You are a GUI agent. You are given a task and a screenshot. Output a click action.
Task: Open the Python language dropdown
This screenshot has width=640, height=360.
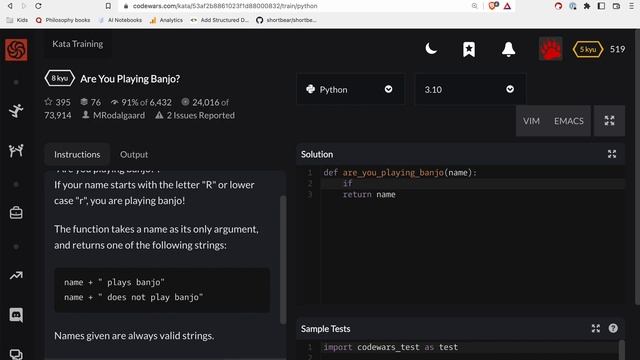point(350,89)
